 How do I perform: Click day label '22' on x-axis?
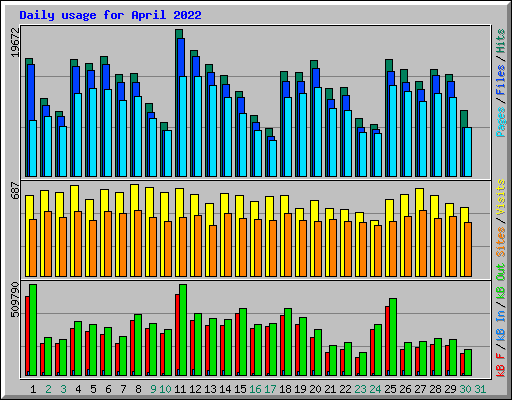coord(345,389)
